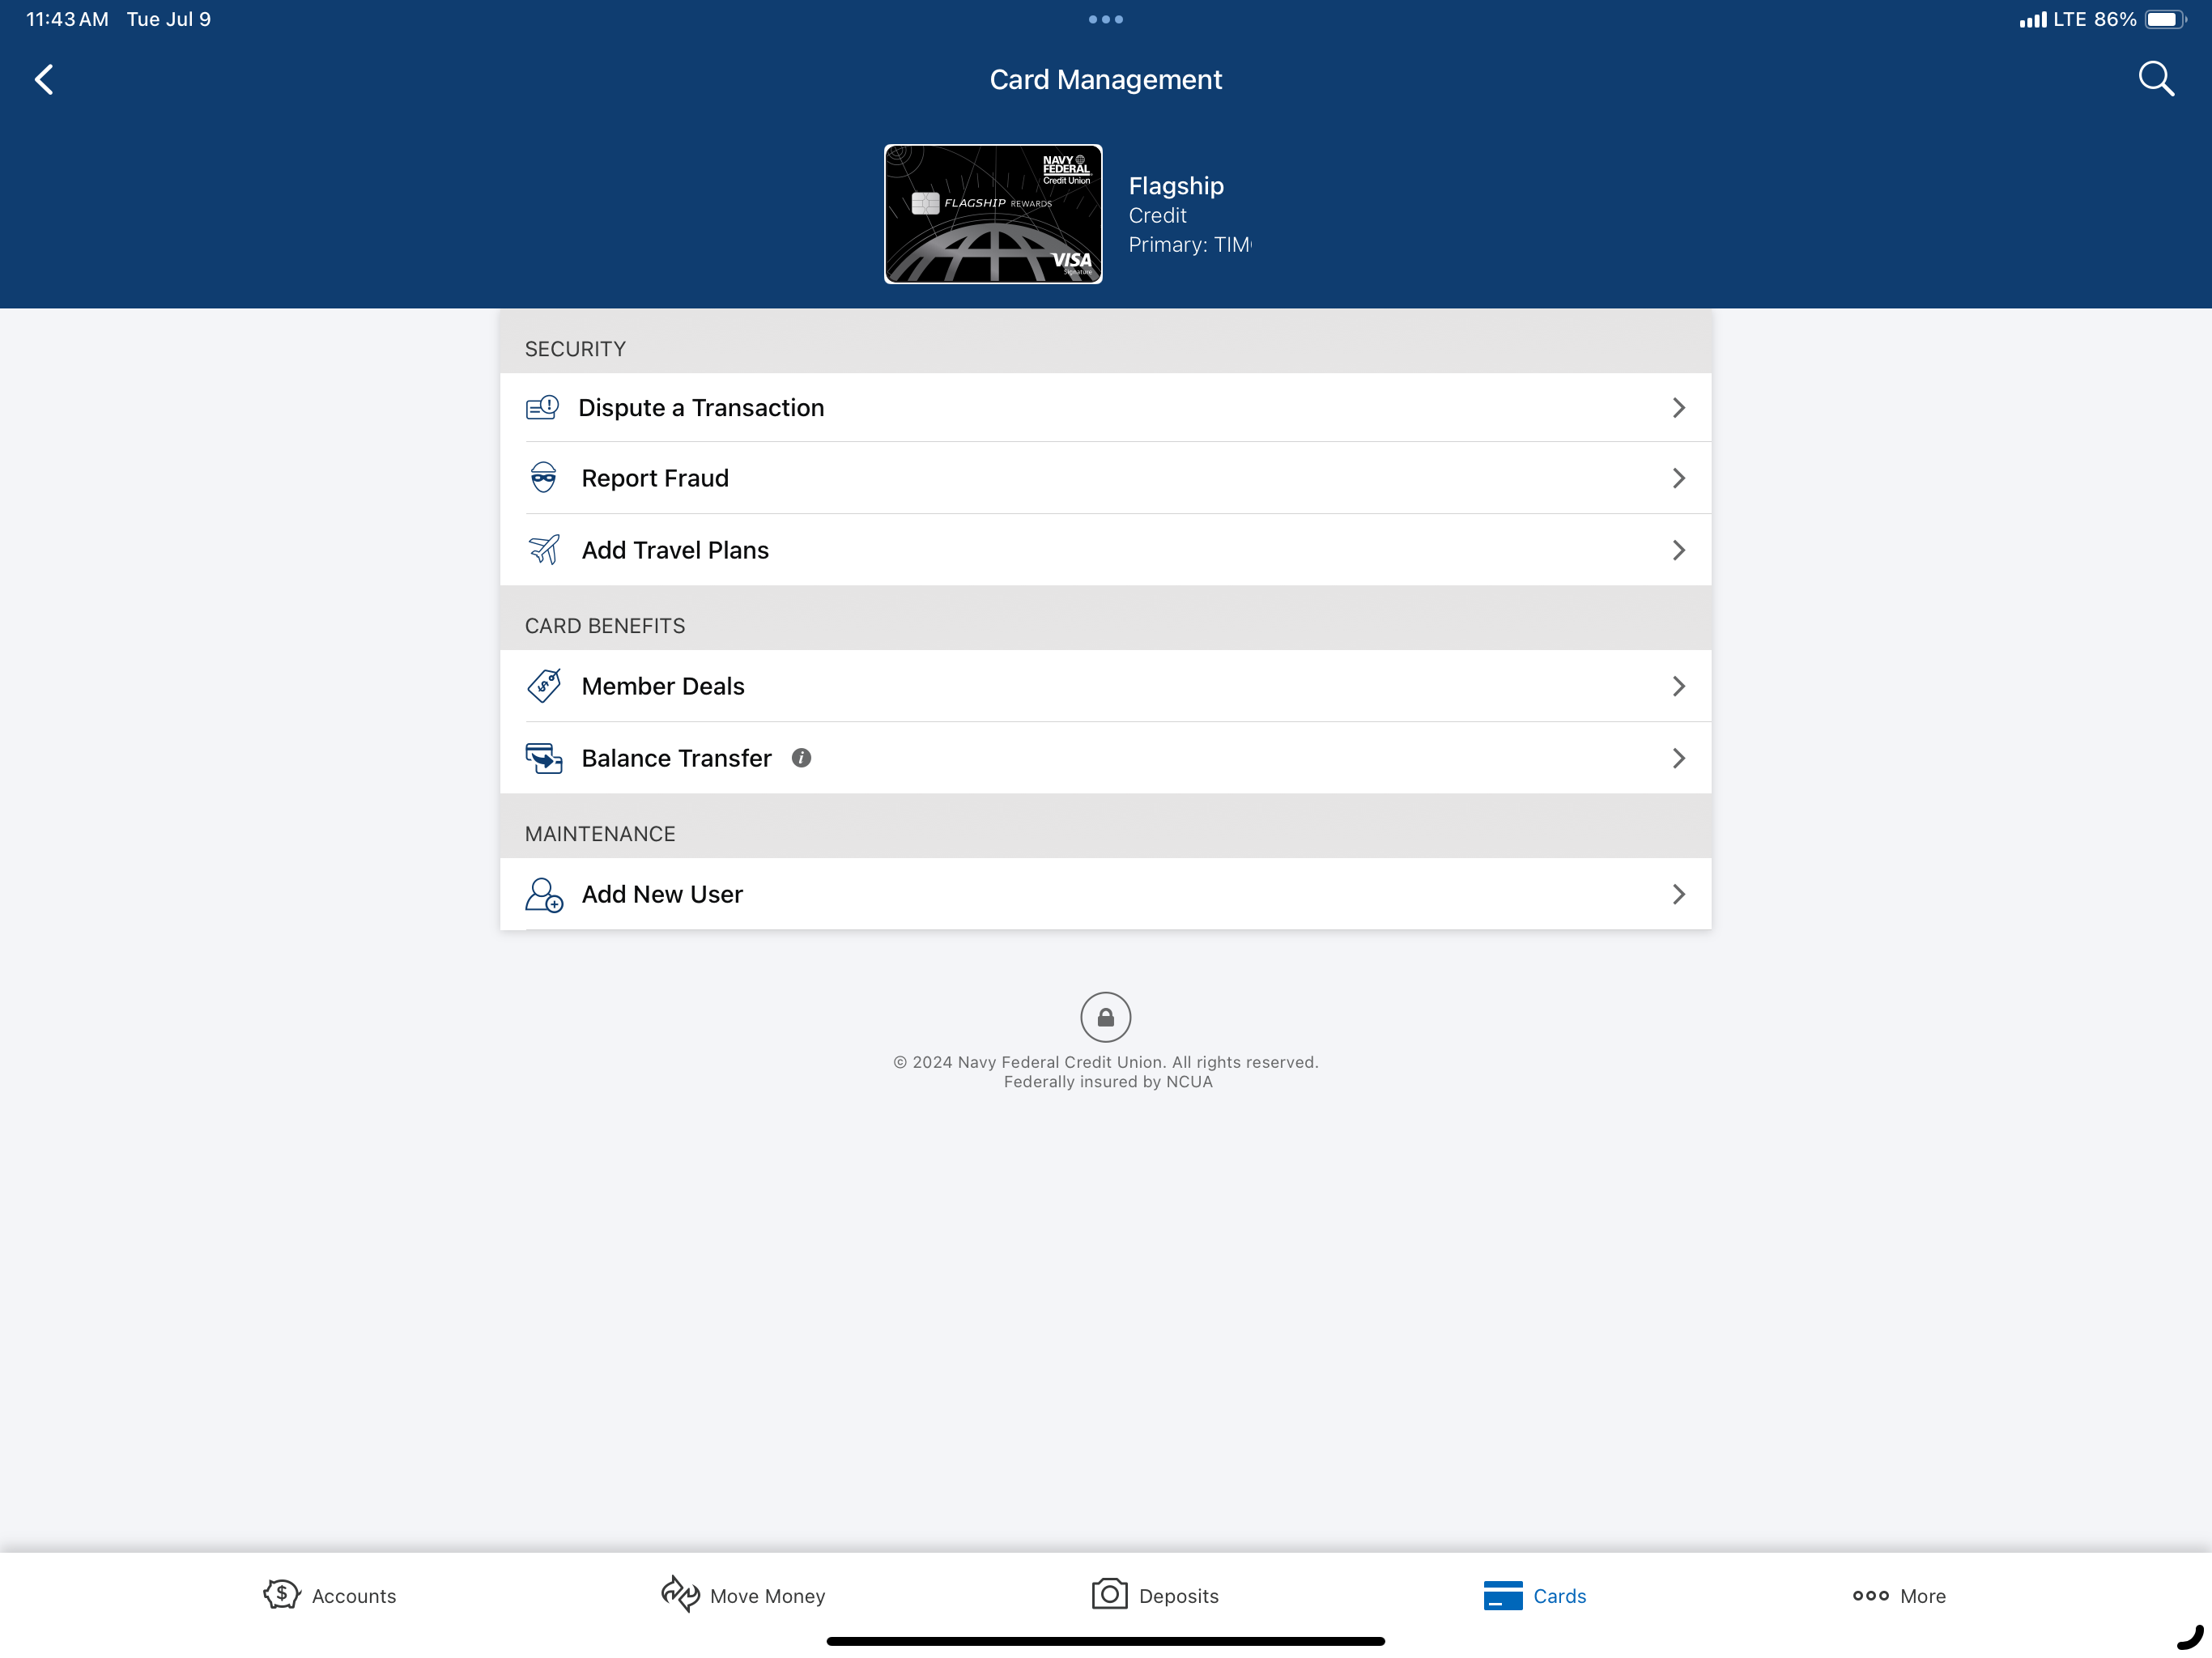Expand Member Deals via its chevron
2212x1658 pixels.
tap(1678, 686)
